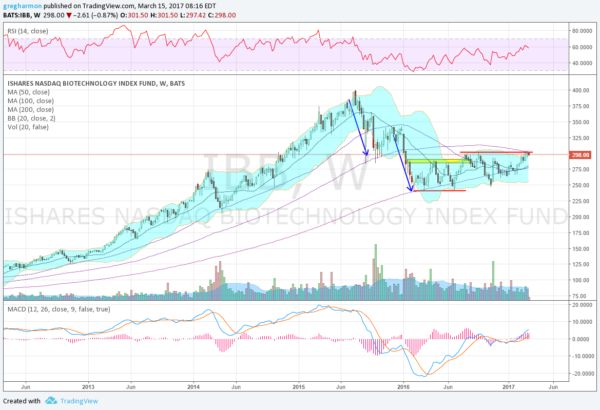Select the RSI (14, close) indicator label

(x=28, y=31)
